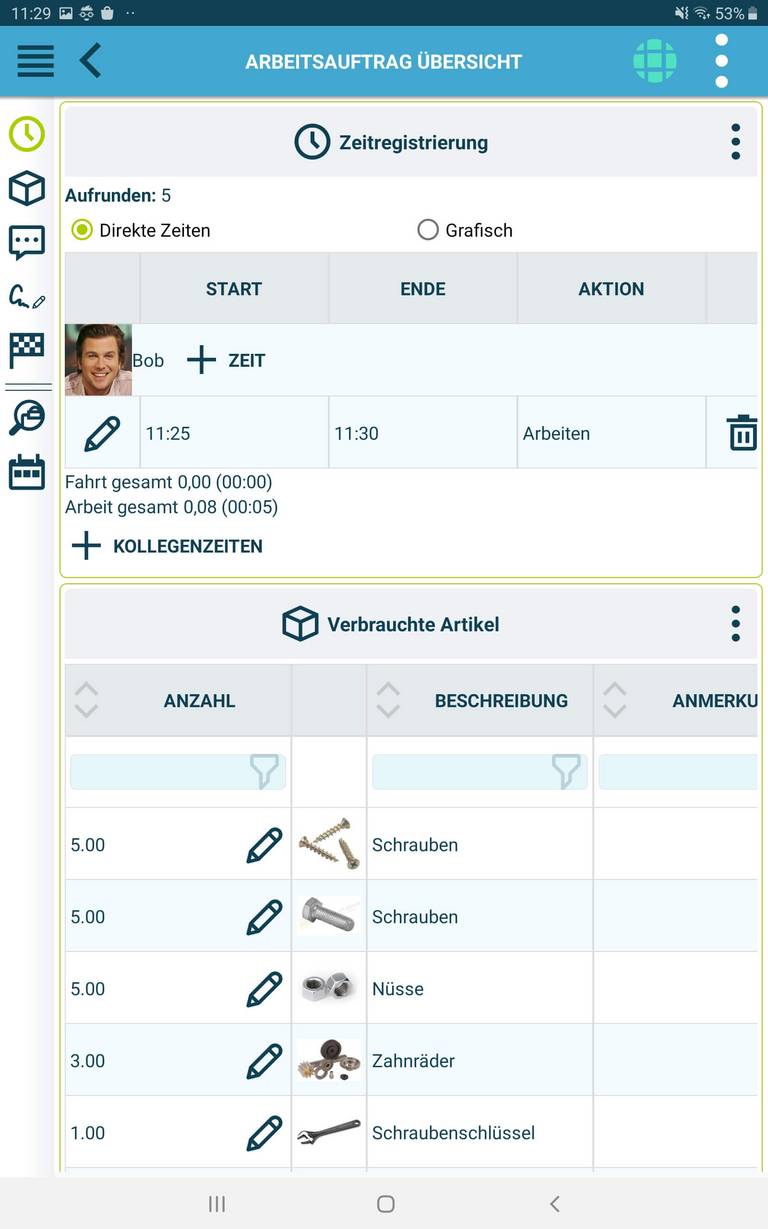This screenshot has height=1229, width=768.
Task: Open the signature sidebar icon
Action: 27,297
